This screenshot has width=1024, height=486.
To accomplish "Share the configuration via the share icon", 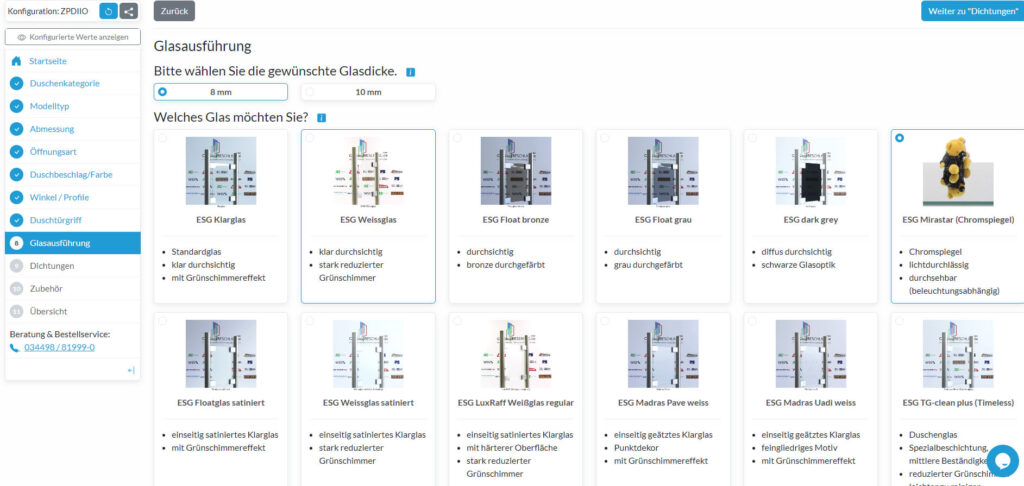I will click(129, 11).
